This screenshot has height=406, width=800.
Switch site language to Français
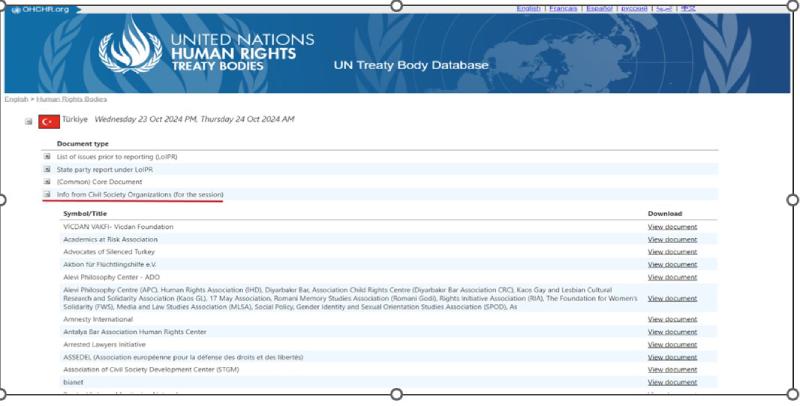click(563, 9)
